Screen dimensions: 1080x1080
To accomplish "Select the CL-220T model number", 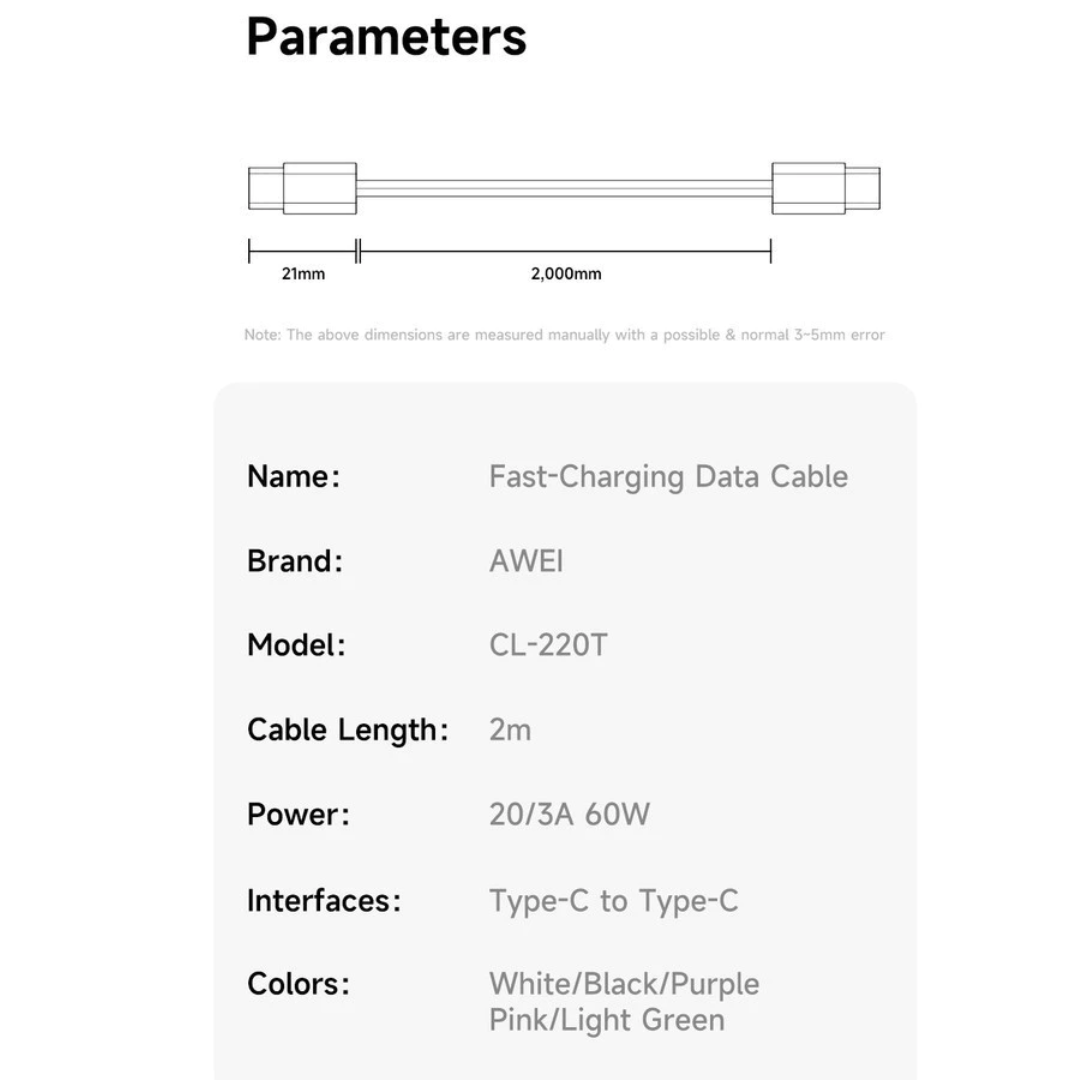I will pyautogui.click(x=548, y=645).
